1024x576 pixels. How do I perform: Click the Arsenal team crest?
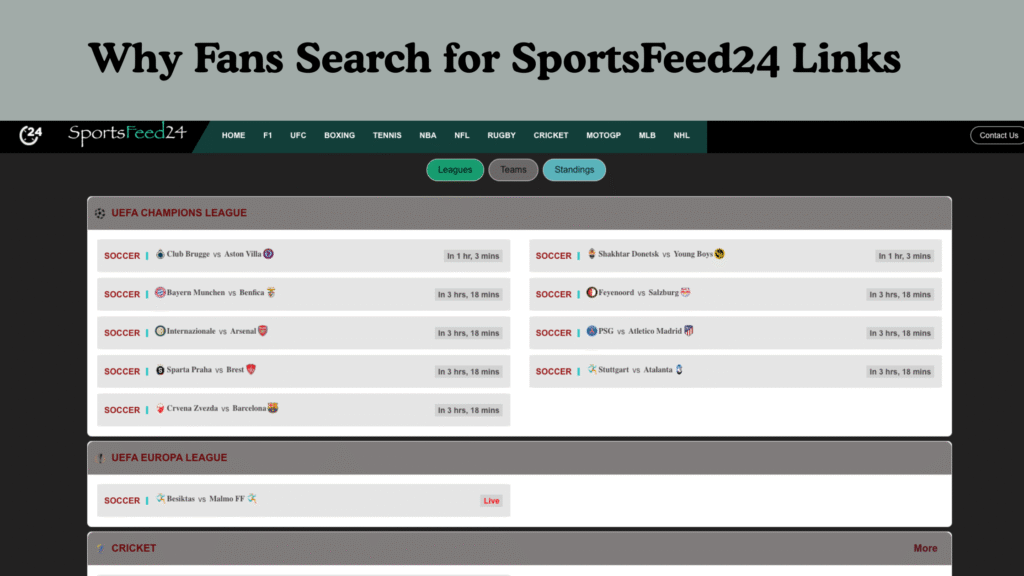click(x=263, y=331)
